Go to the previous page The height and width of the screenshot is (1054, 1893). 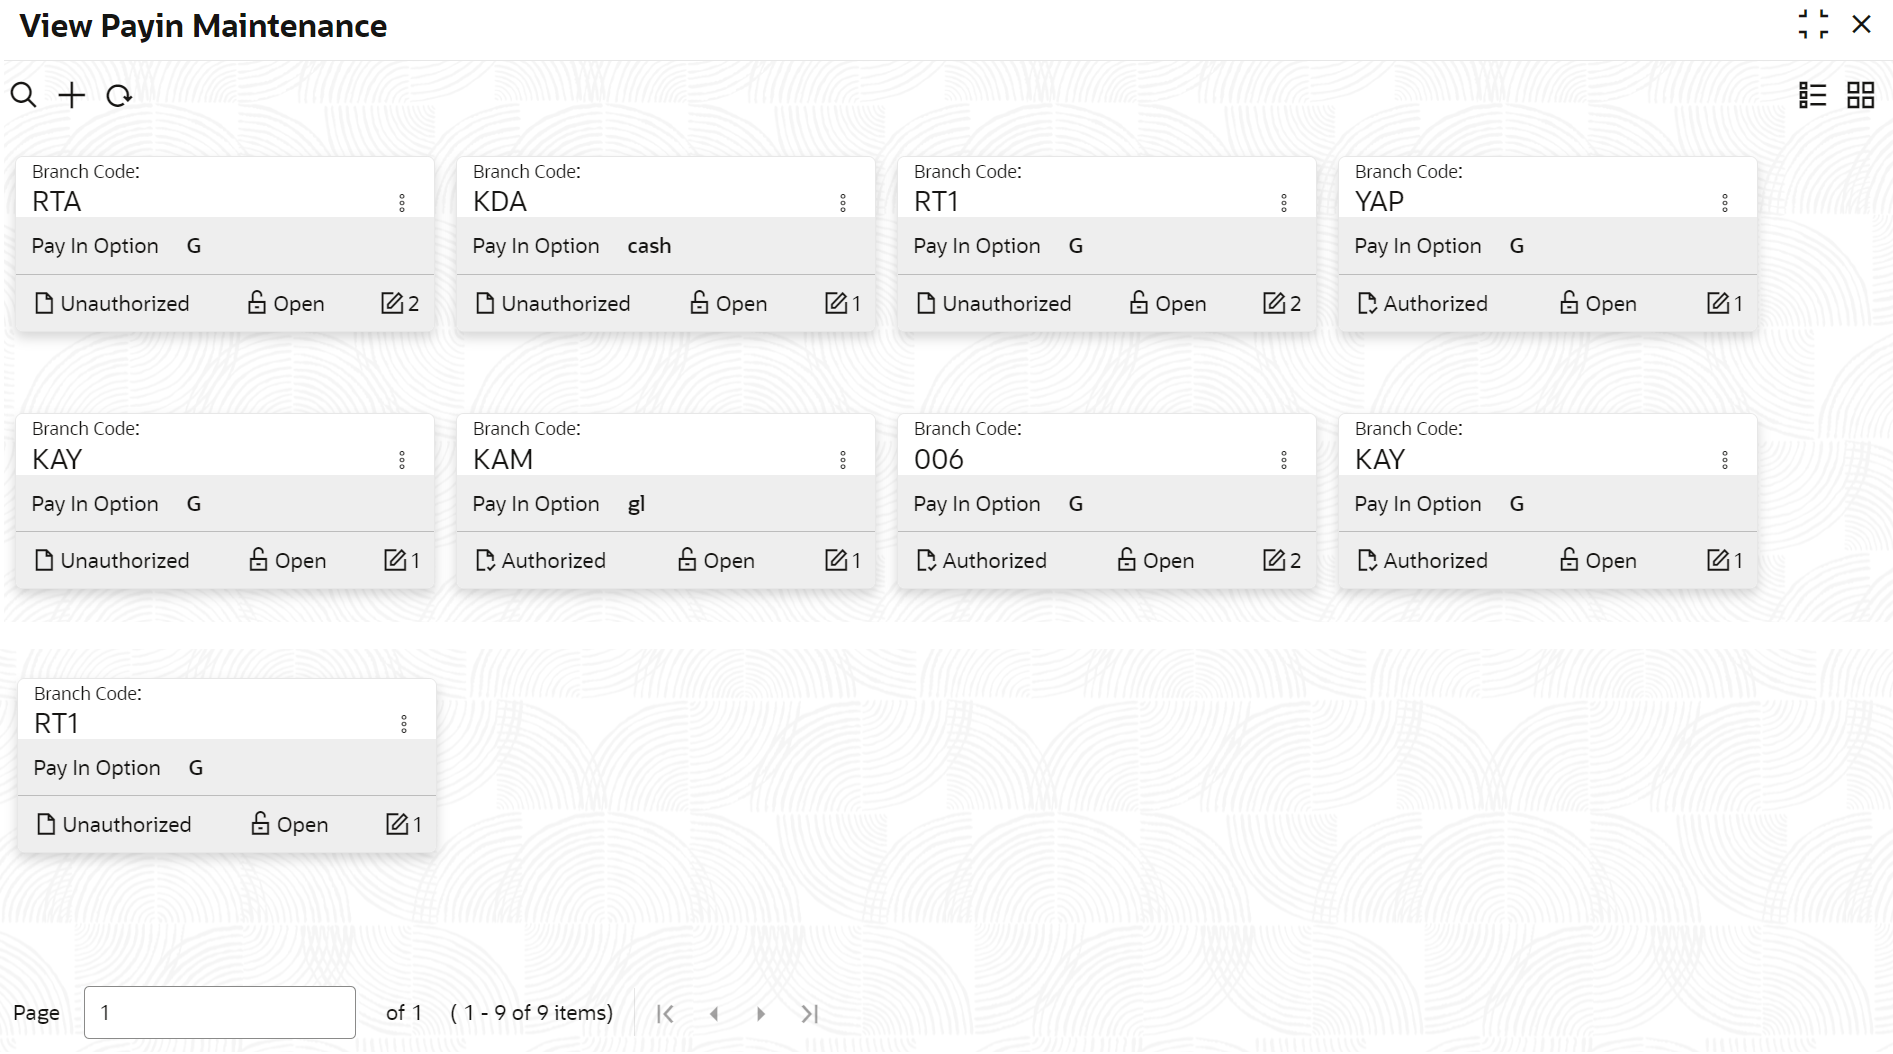pos(714,1014)
